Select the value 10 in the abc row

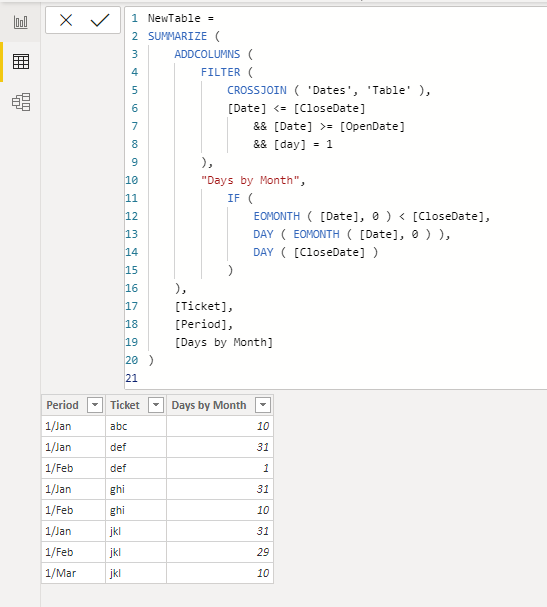(220, 426)
